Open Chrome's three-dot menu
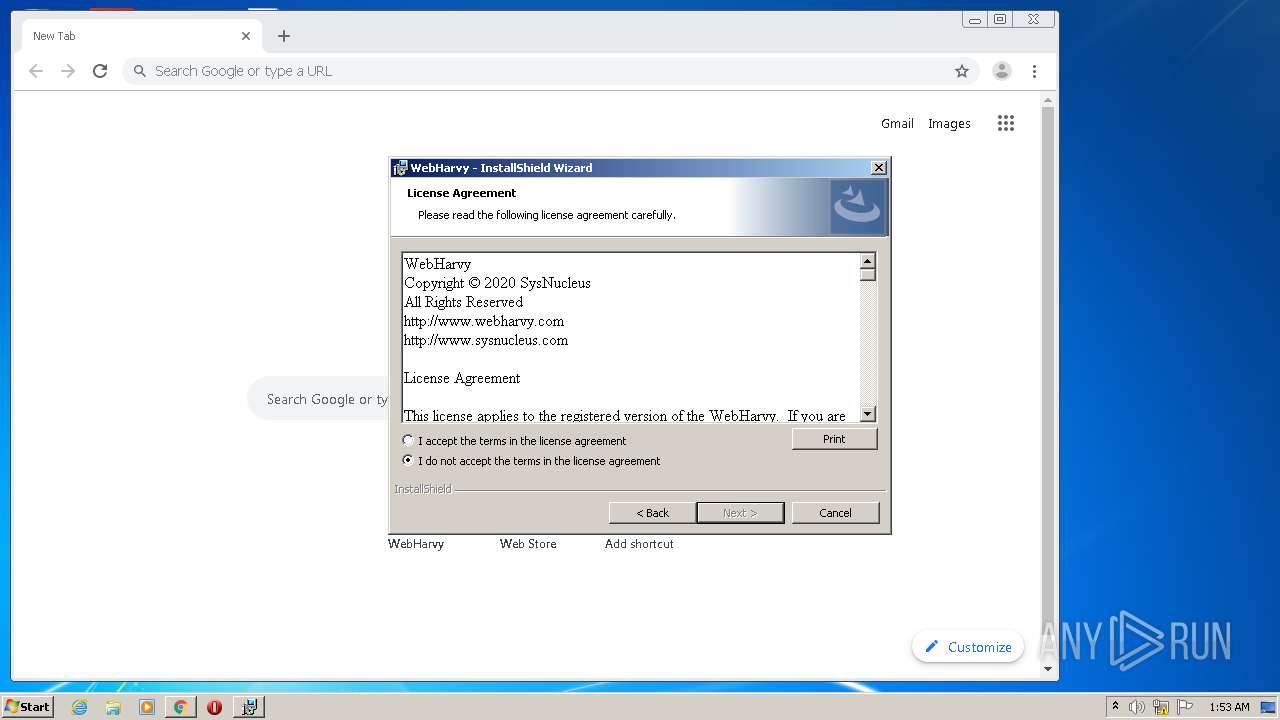This screenshot has height=720, width=1280. [x=1034, y=71]
